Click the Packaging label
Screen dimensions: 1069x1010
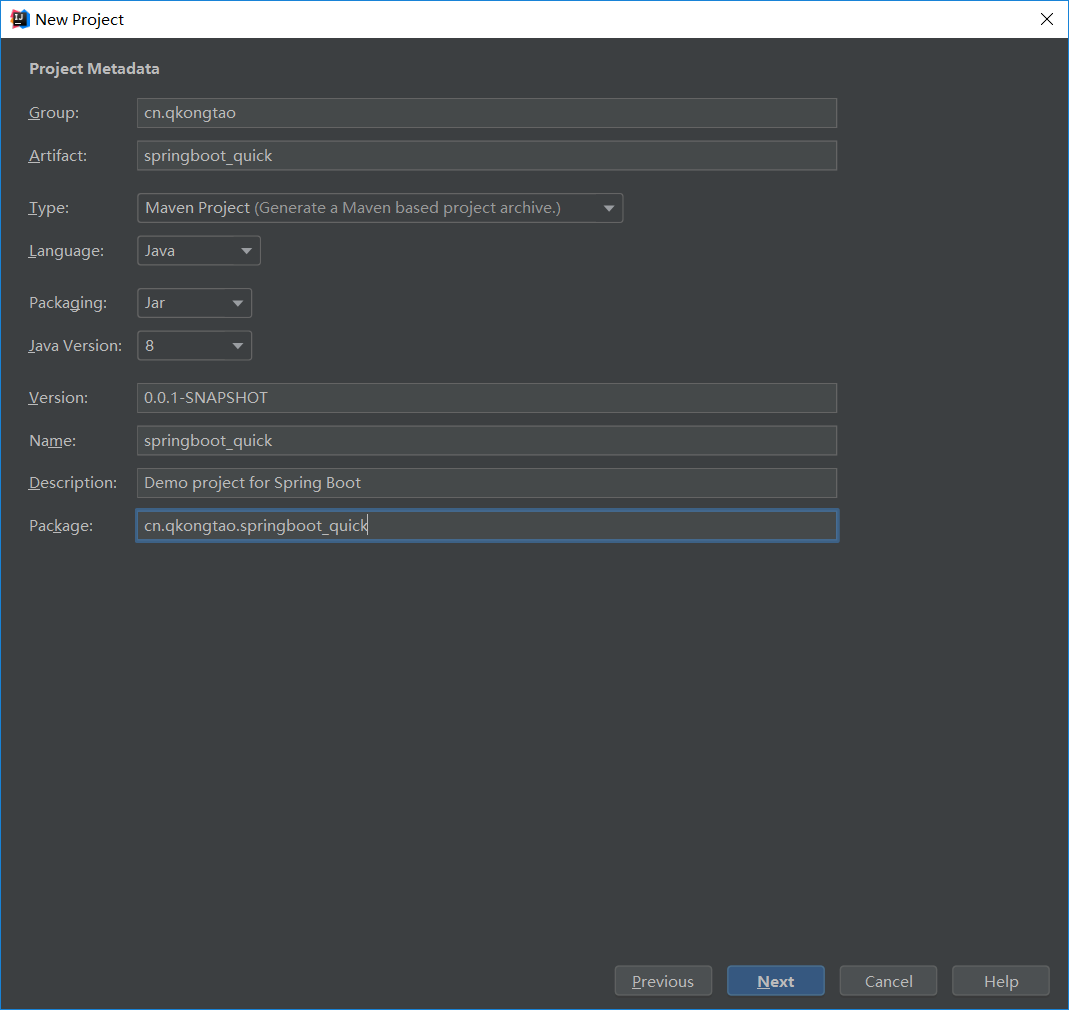67,303
